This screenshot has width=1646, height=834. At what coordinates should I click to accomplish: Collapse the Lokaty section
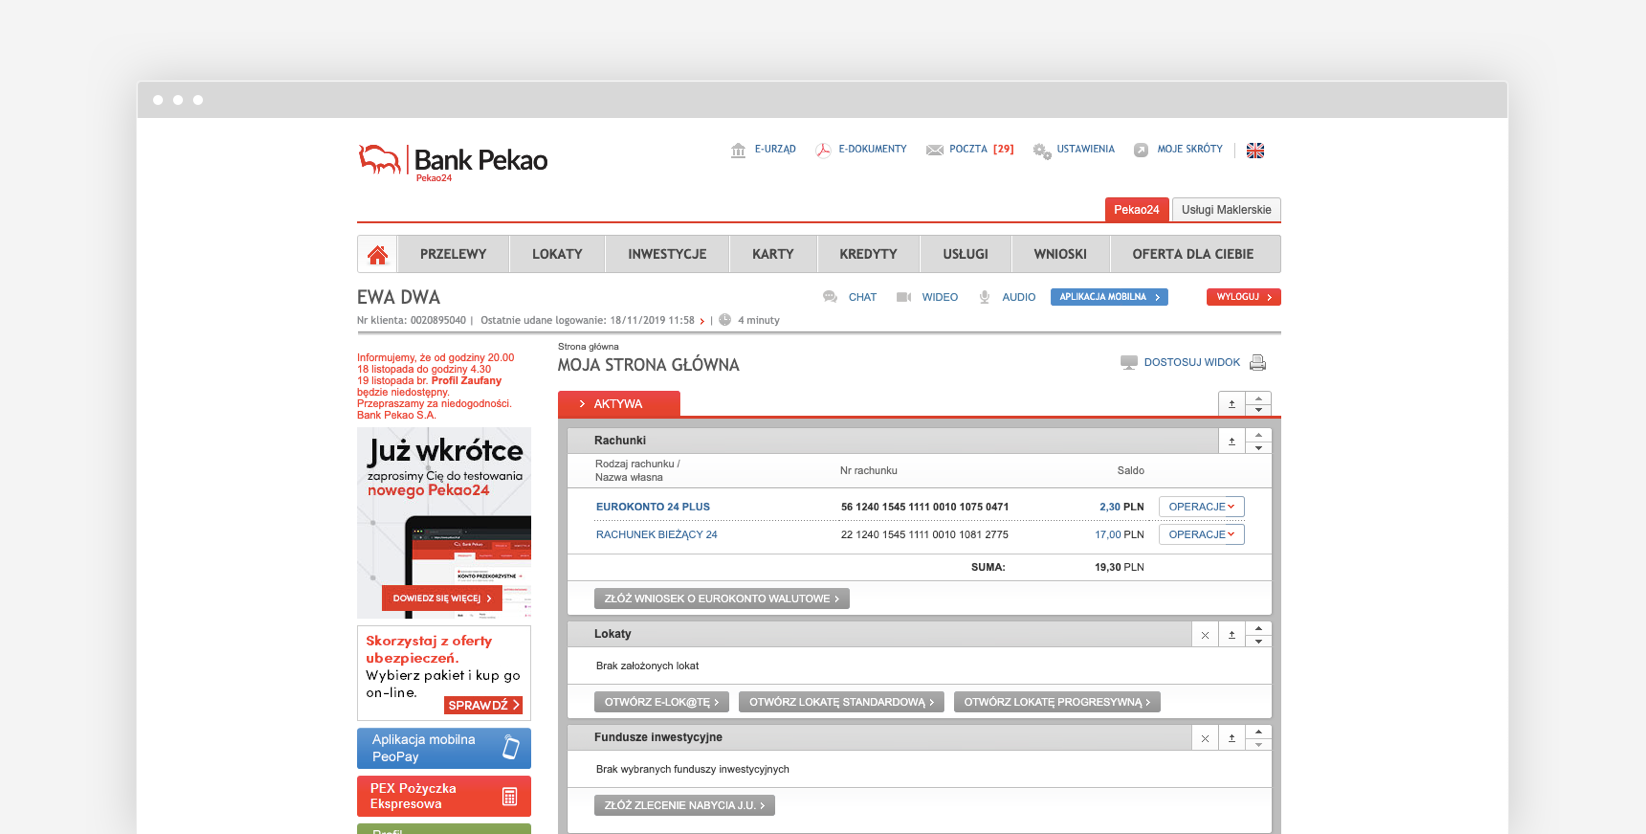(x=1231, y=635)
